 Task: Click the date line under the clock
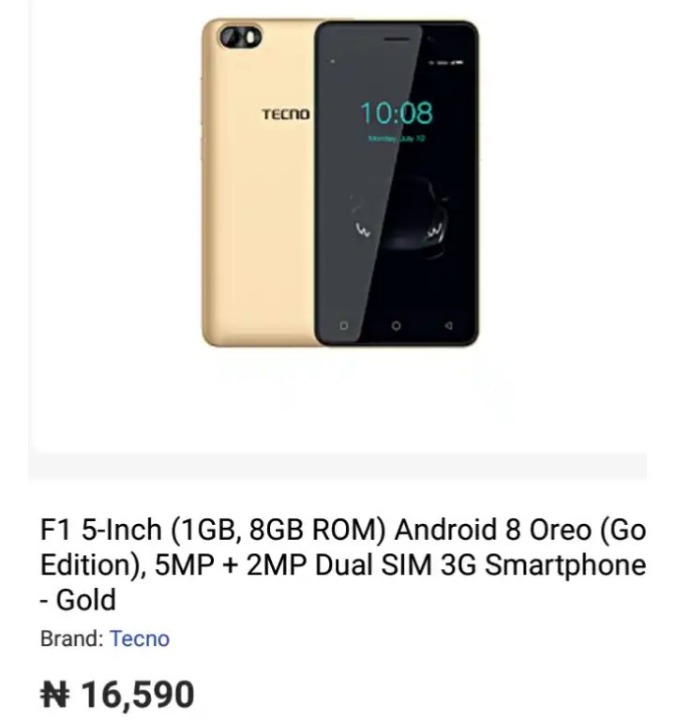(396, 139)
